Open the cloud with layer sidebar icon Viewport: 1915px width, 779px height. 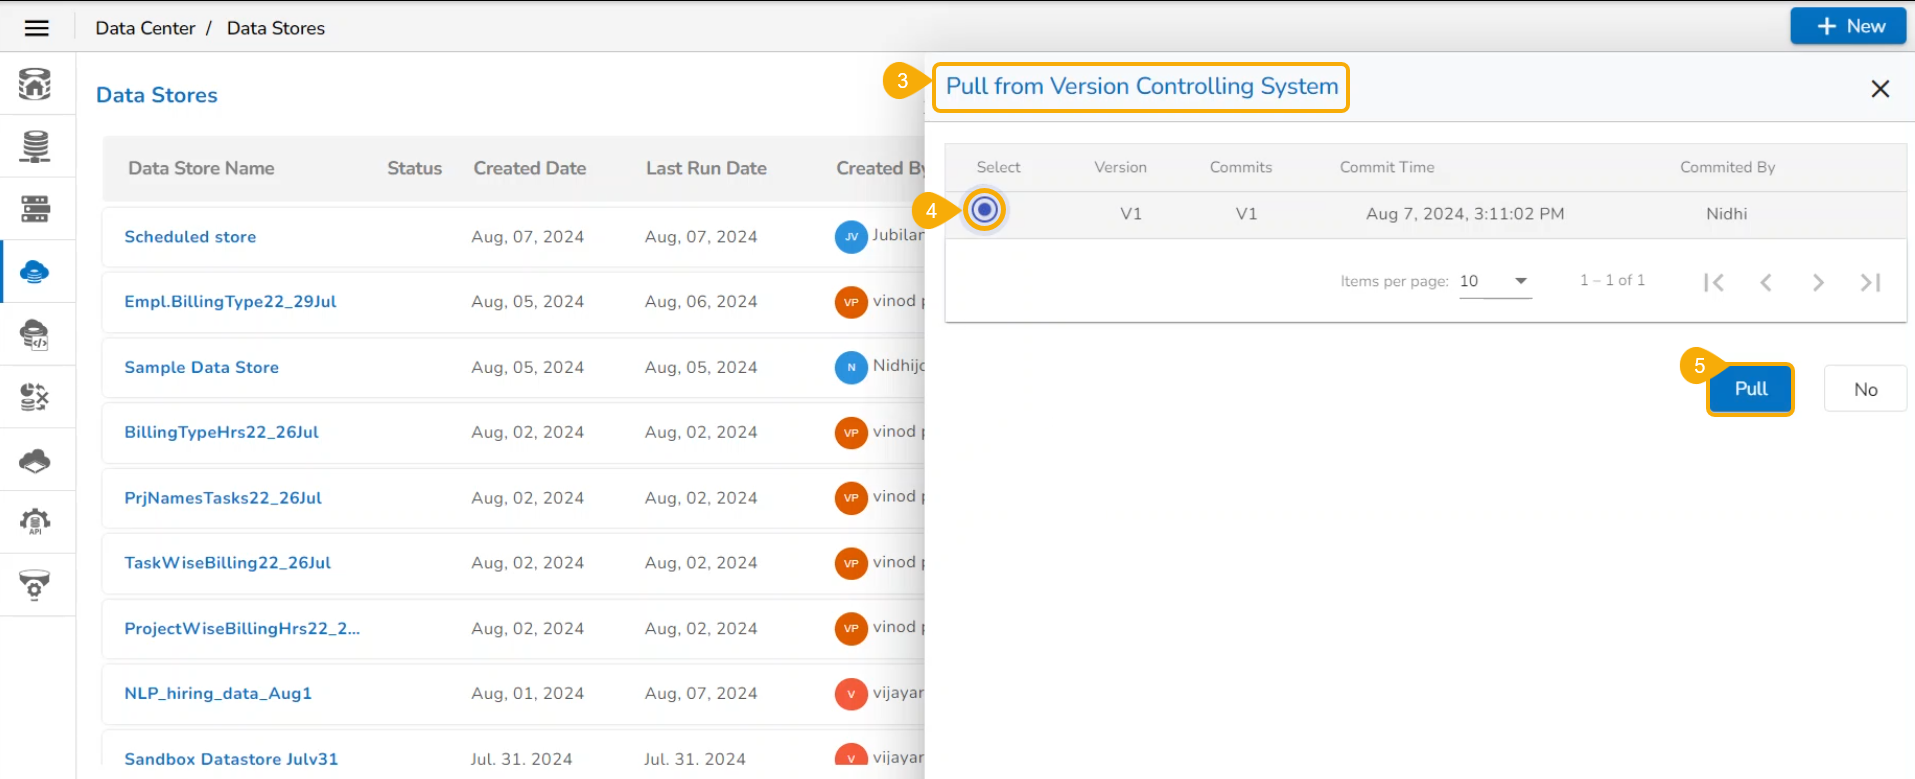(x=35, y=460)
